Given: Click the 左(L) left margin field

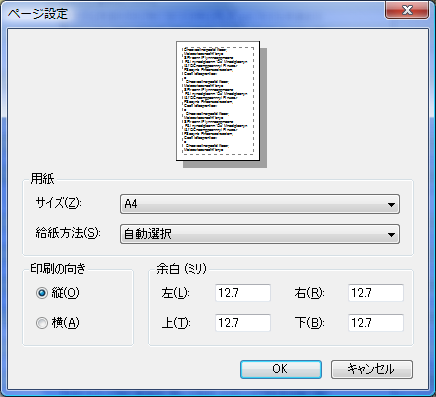Looking at the screenshot, I should coord(243,293).
